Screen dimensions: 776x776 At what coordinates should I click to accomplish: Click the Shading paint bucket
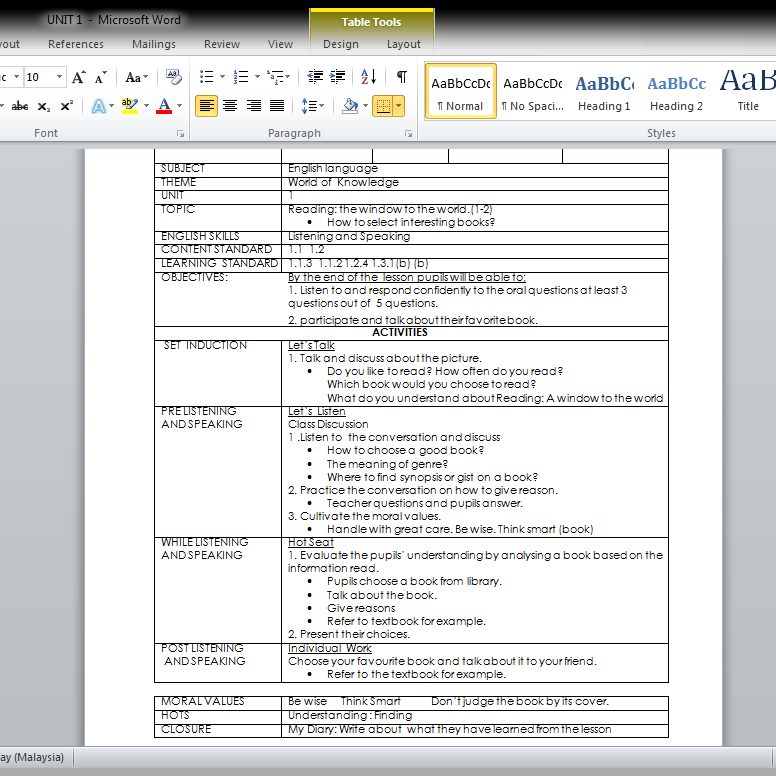[350, 106]
